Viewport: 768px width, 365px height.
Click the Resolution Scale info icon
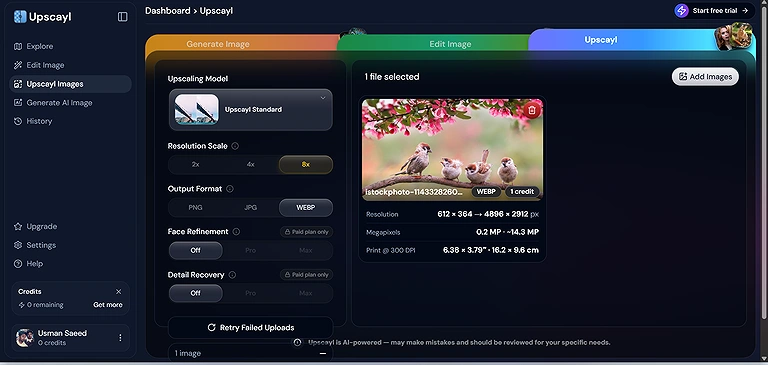(x=235, y=146)
